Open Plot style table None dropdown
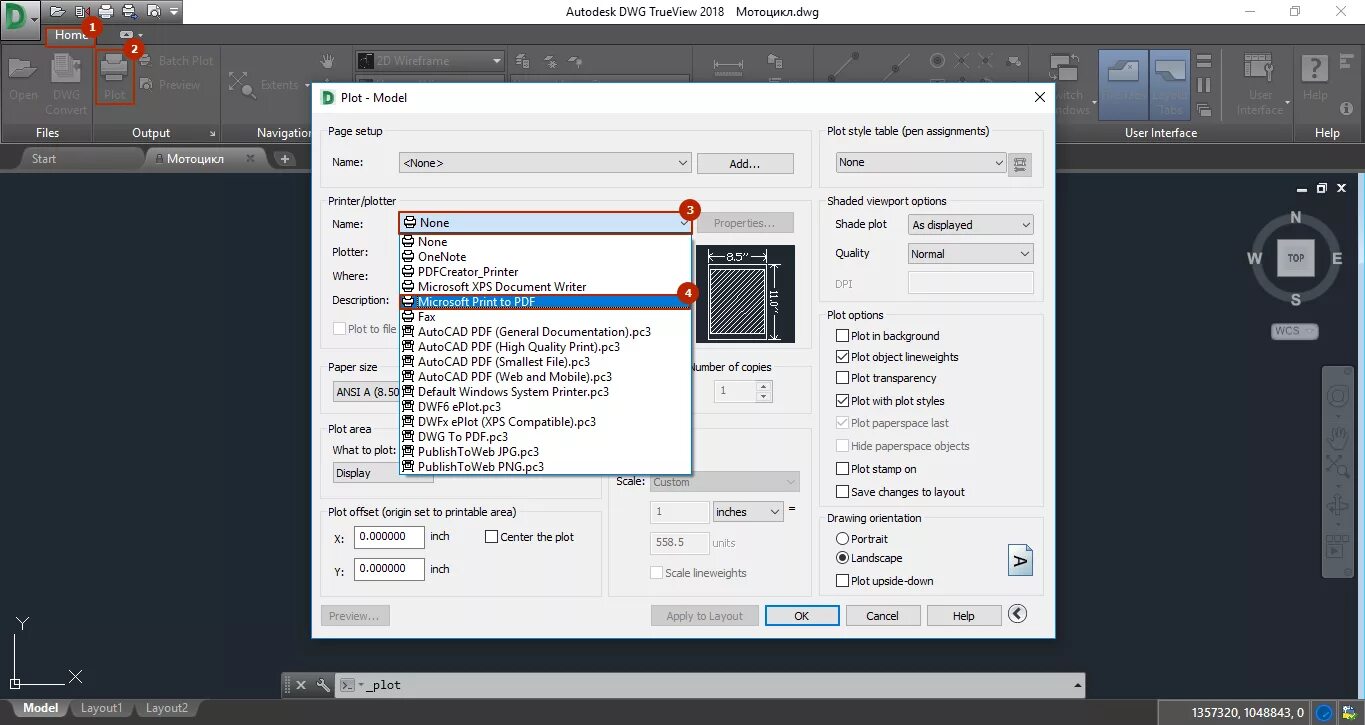Viewport: 1365px width, 725px height. point(921,162)
